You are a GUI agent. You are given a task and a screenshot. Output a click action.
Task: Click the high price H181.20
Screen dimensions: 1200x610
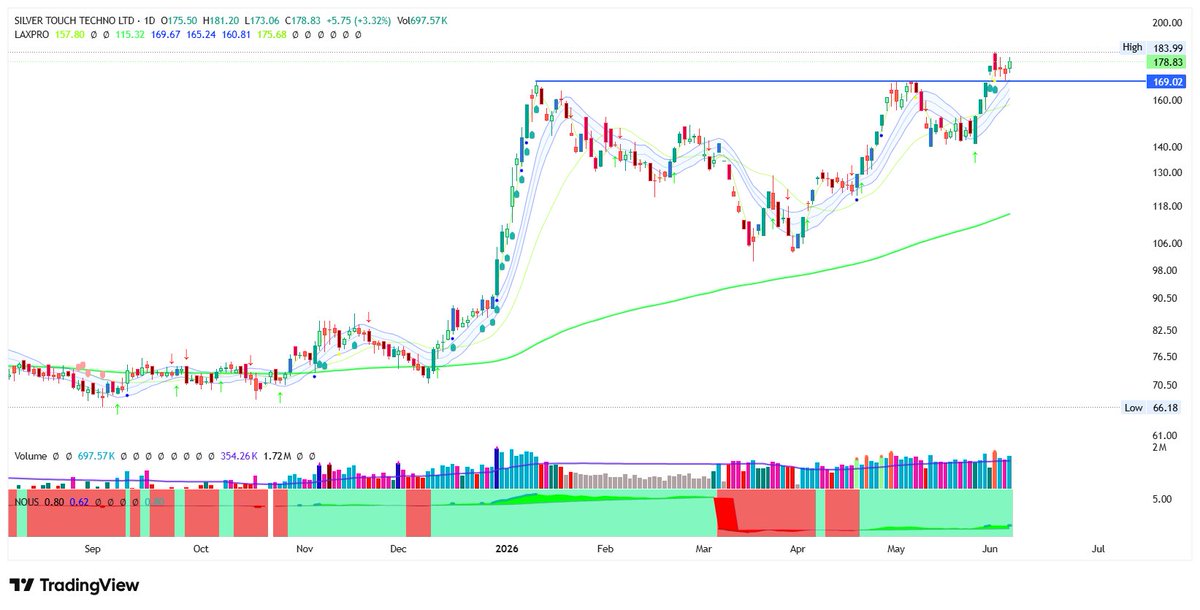pos(219,20)
